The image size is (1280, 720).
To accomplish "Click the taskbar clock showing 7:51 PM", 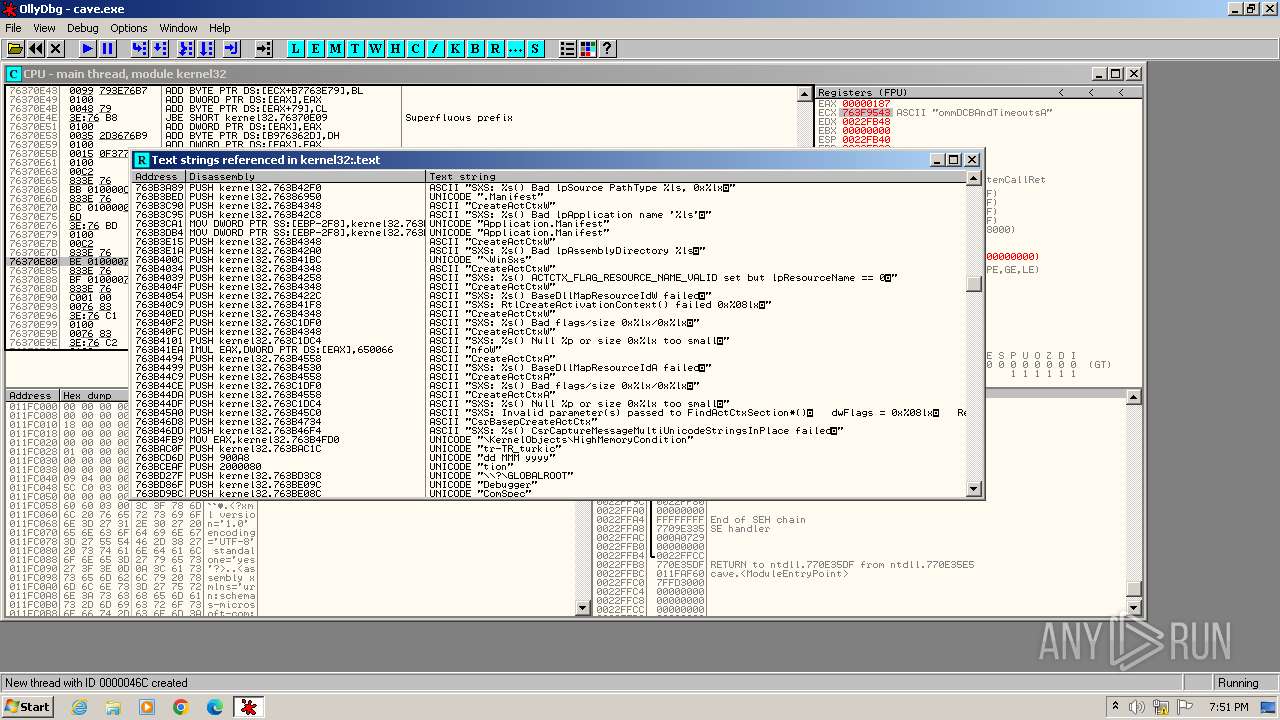I will point(1231,707).
